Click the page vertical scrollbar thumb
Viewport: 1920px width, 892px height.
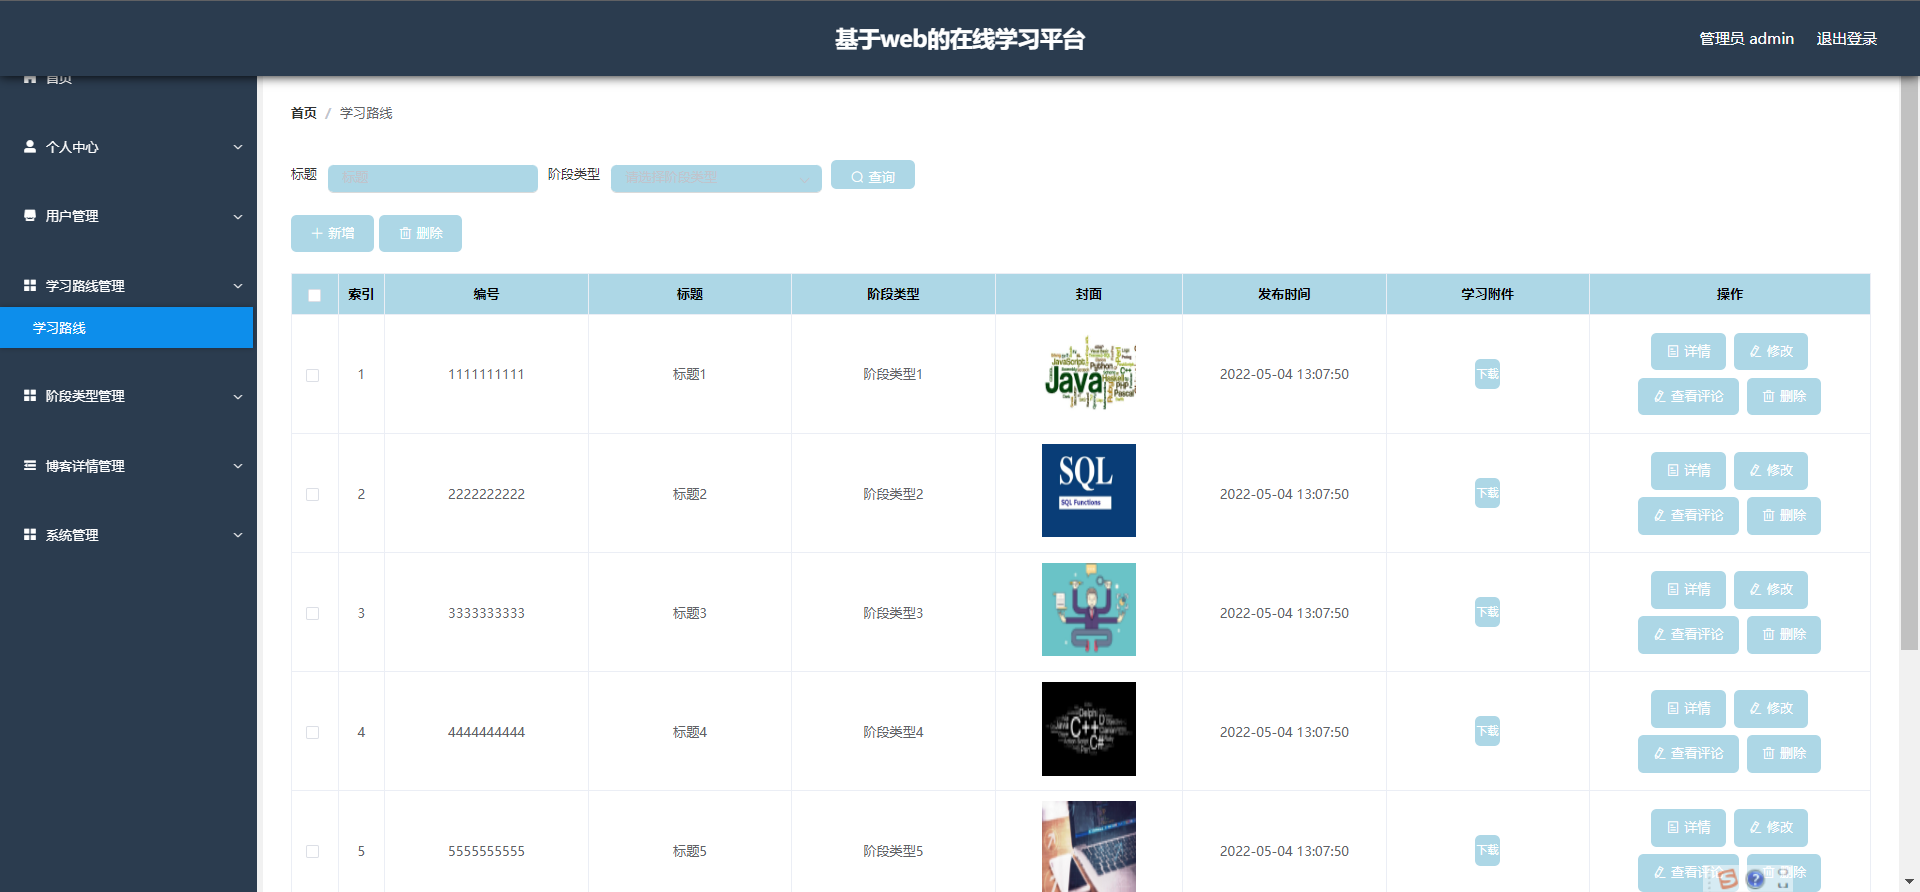tap(1909, 363)
